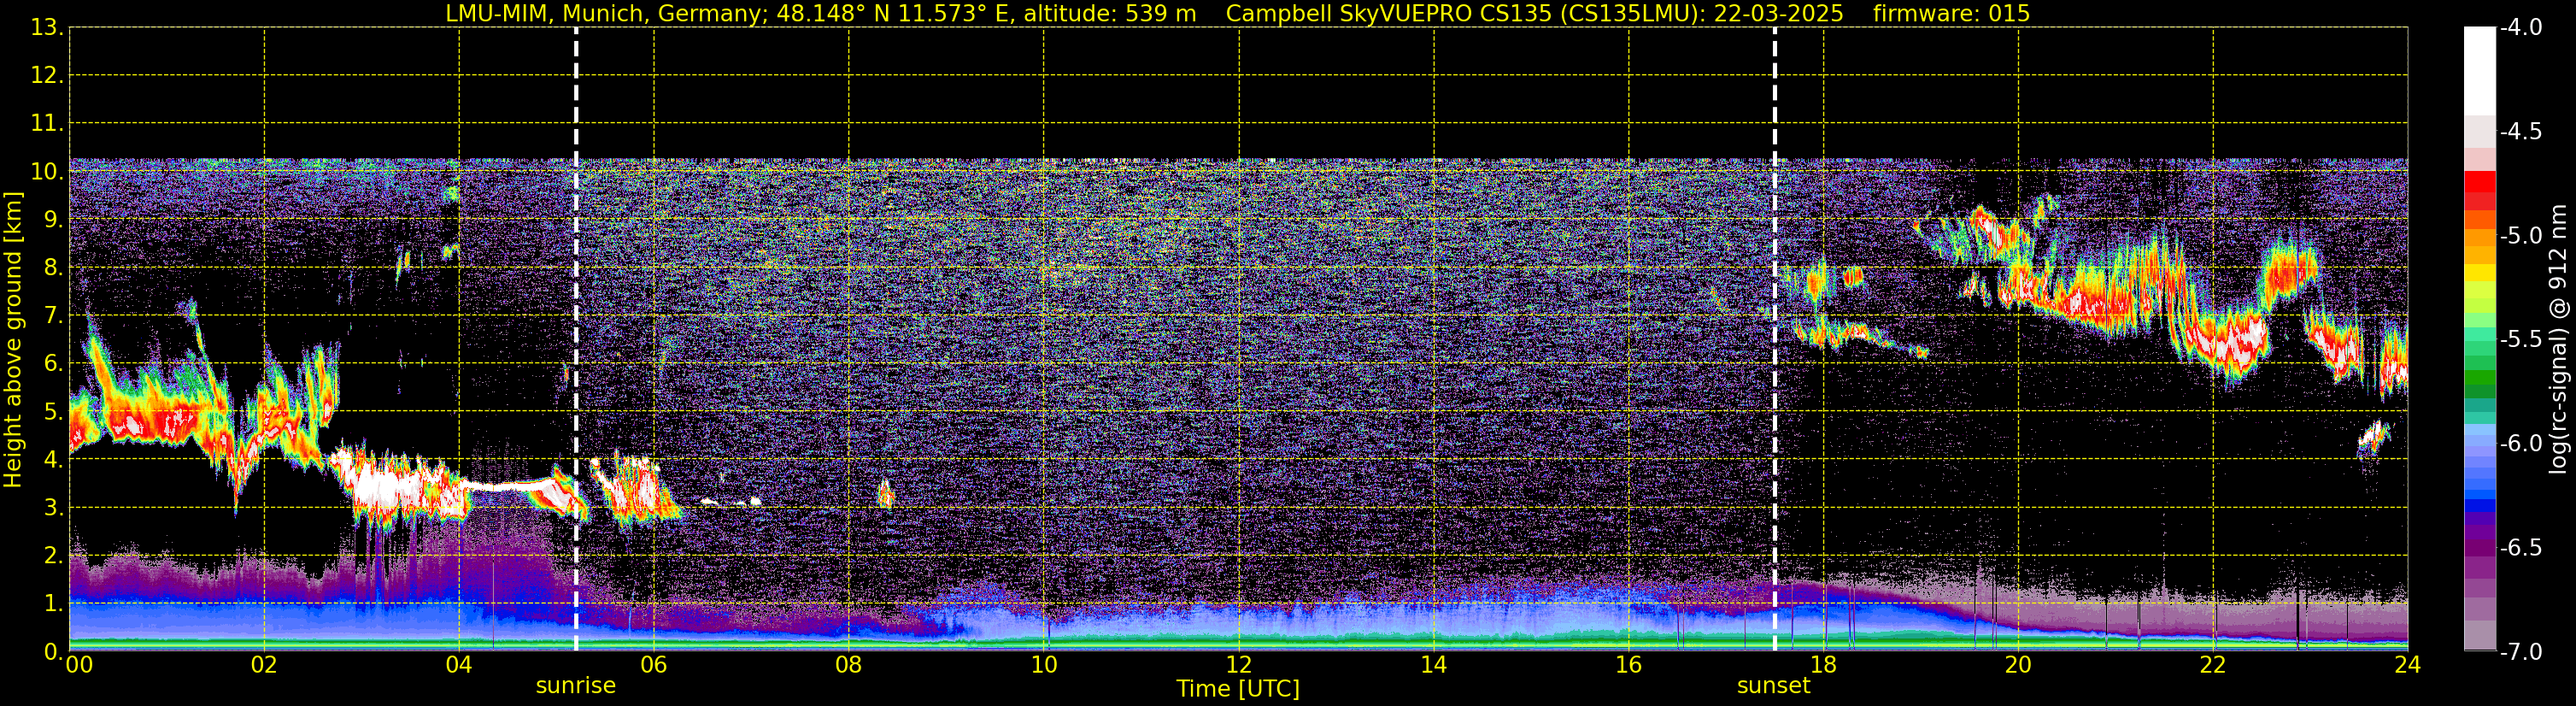This screenshot has height=706, width=2576.
Task: Click the white dashed sunset line
Action: [1775, 339]
